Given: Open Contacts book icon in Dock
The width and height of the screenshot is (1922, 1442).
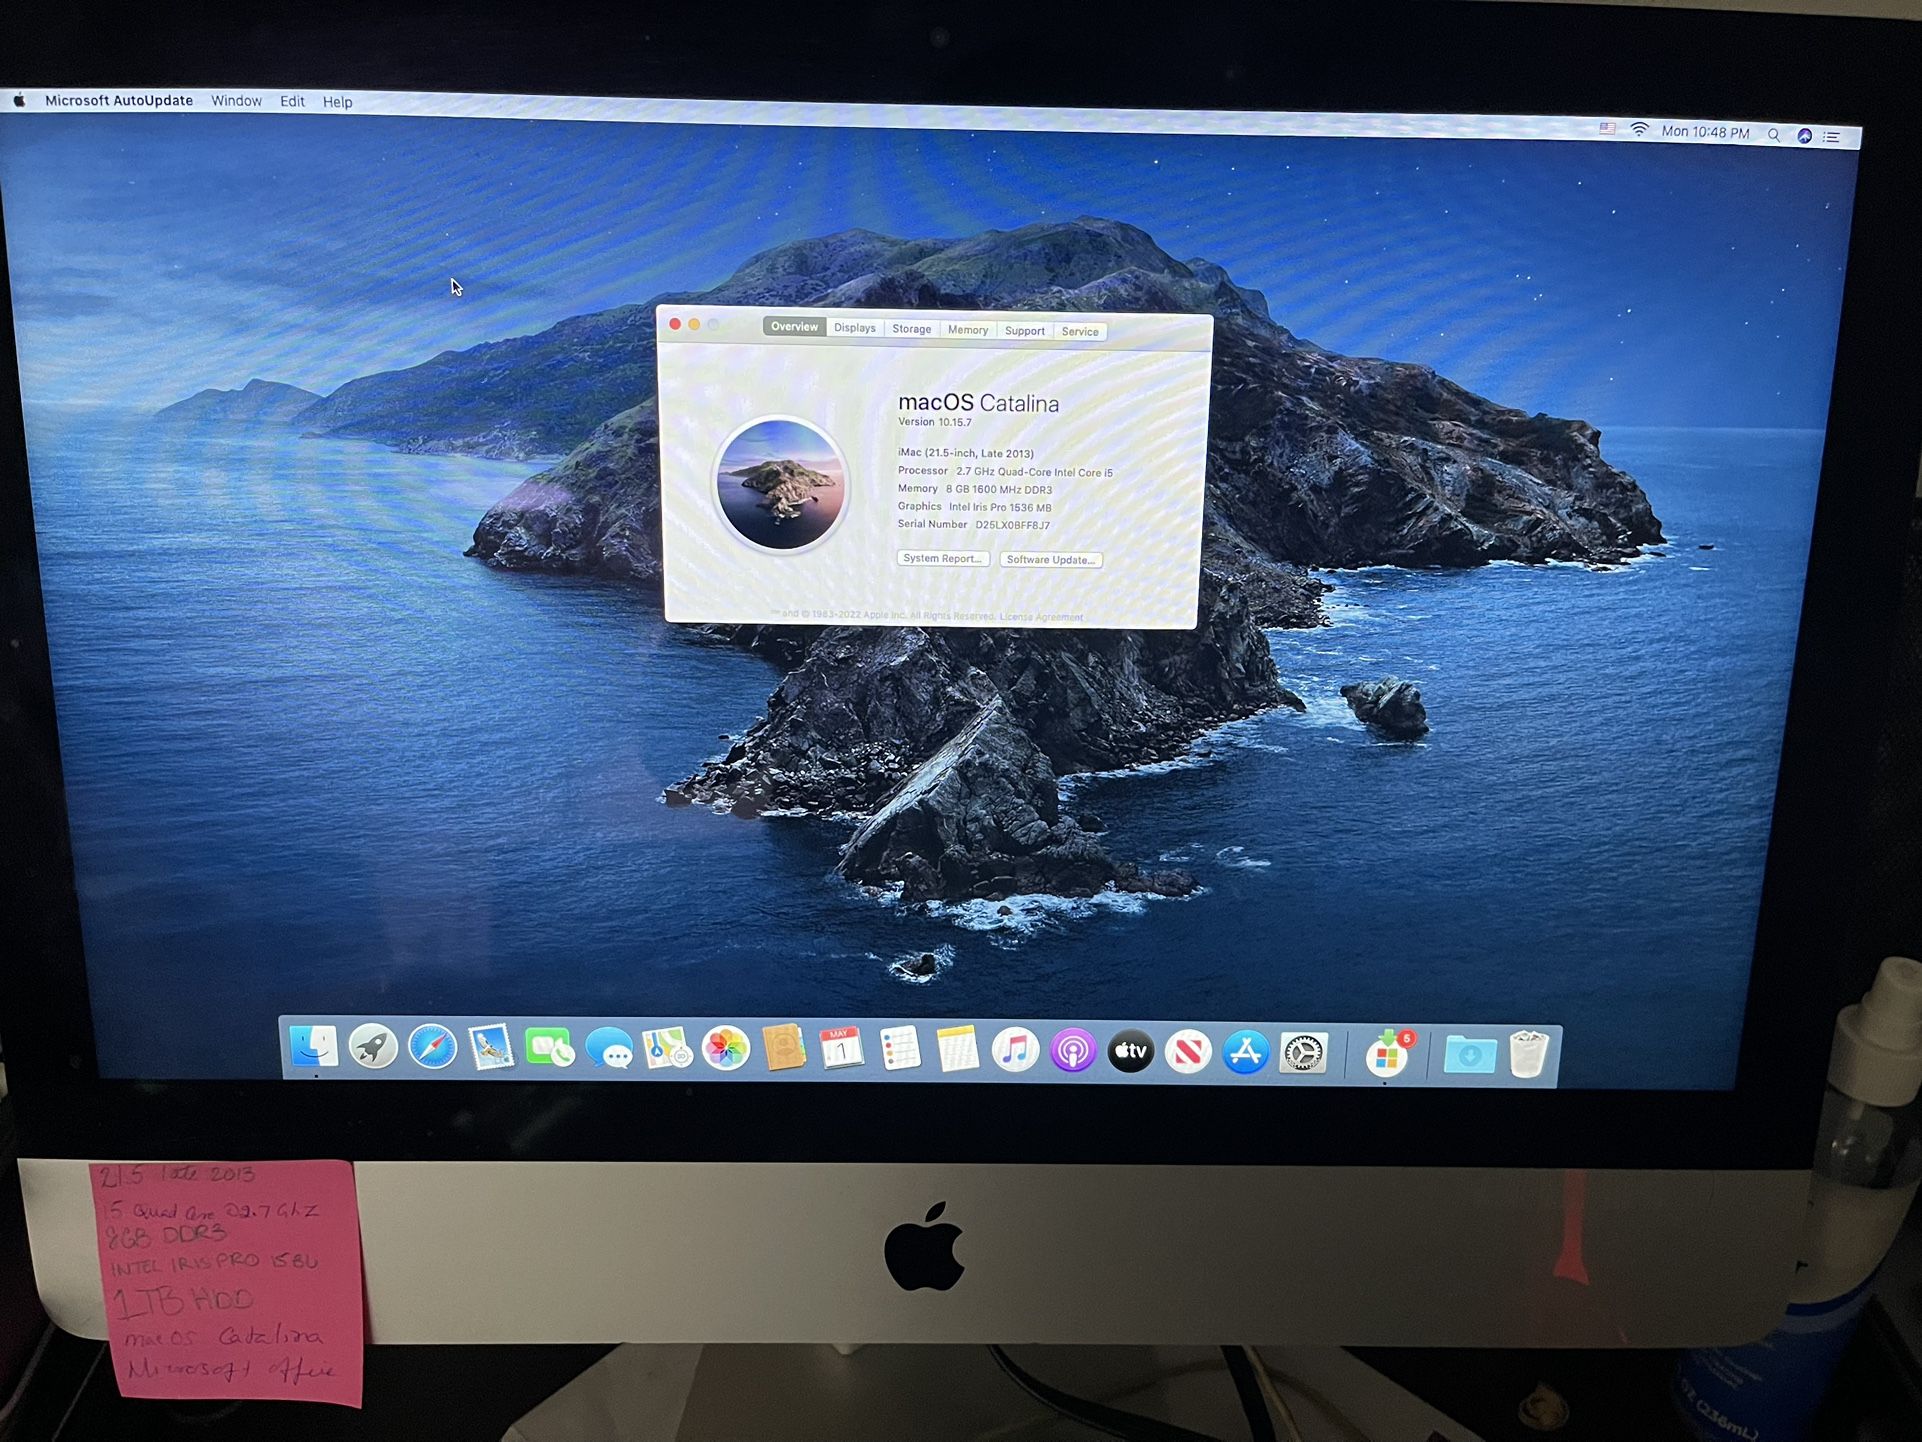Looking at the screenshot, I should [x=784, y=1050].
